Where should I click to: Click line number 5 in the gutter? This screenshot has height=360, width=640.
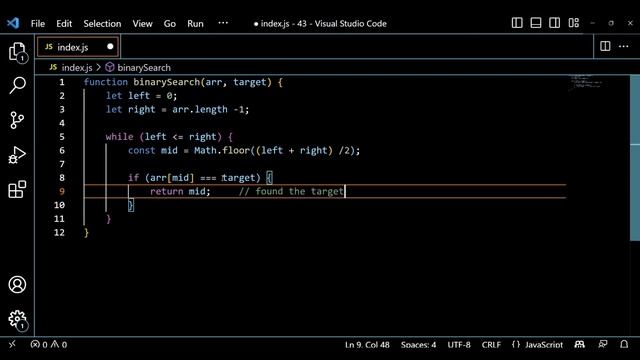(62, 137)
